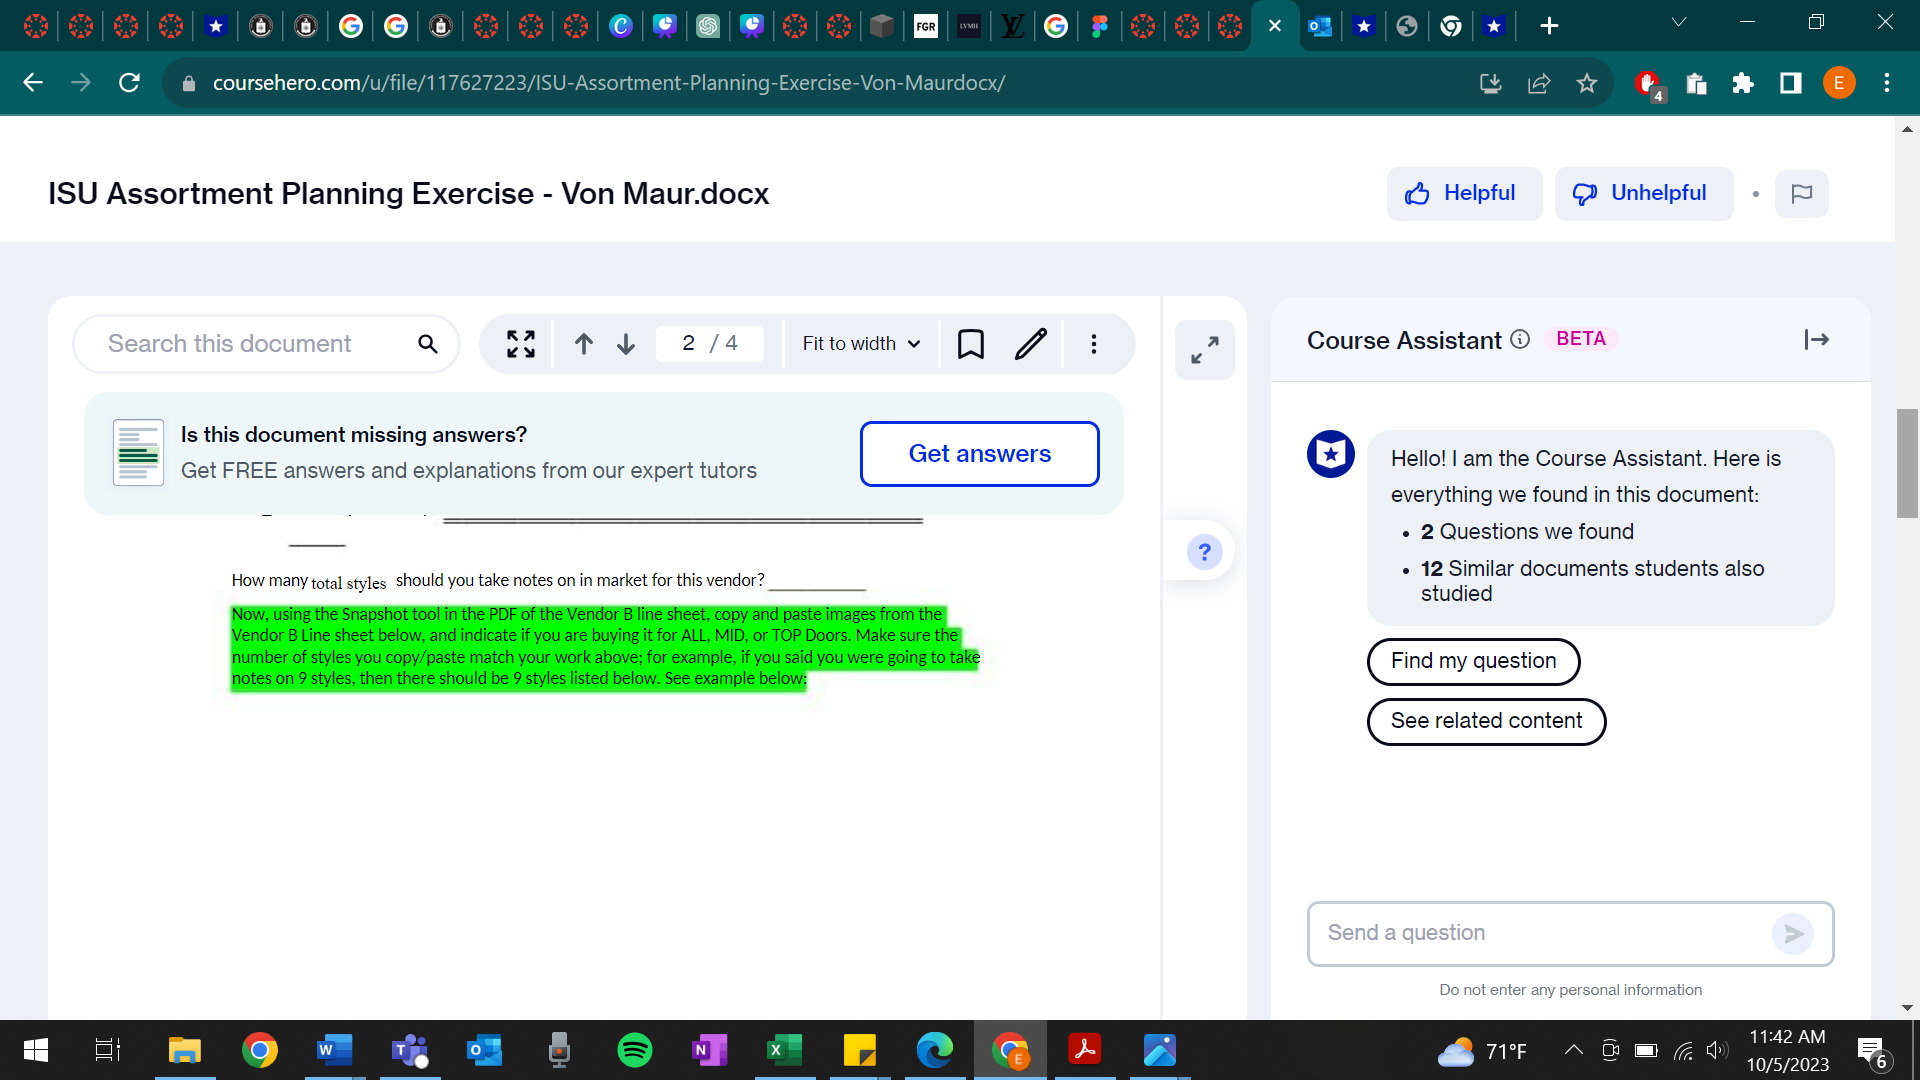
Task: Bookmark this document
Action: click(x=971, y=344)
